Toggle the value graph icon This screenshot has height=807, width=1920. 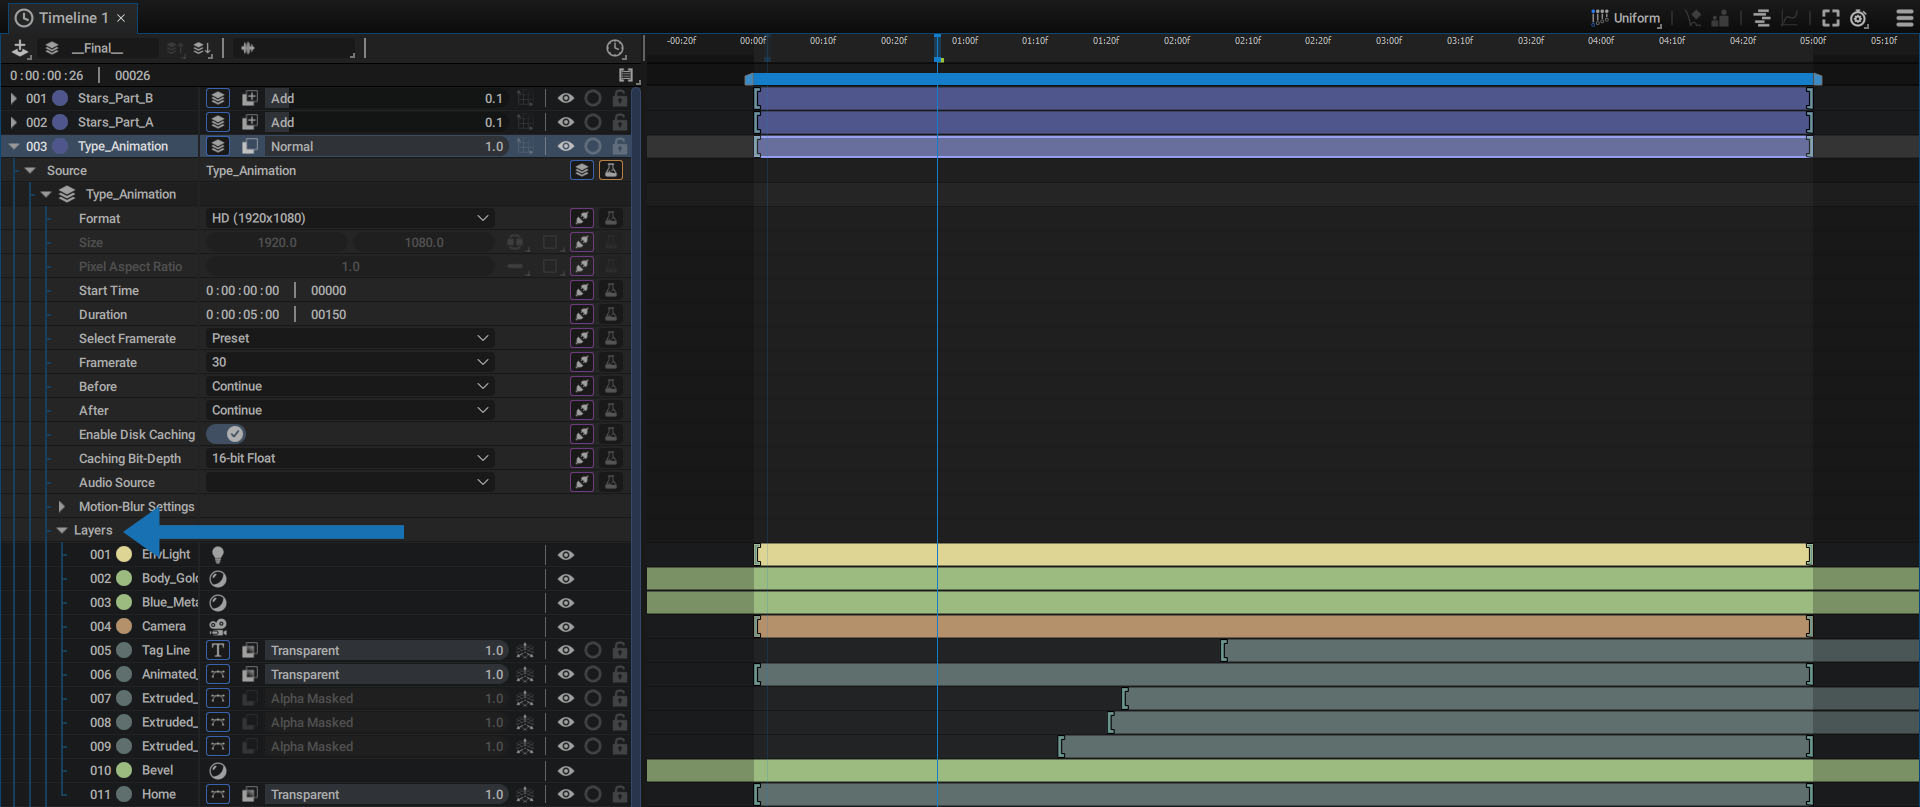[x=1790, y=18]
